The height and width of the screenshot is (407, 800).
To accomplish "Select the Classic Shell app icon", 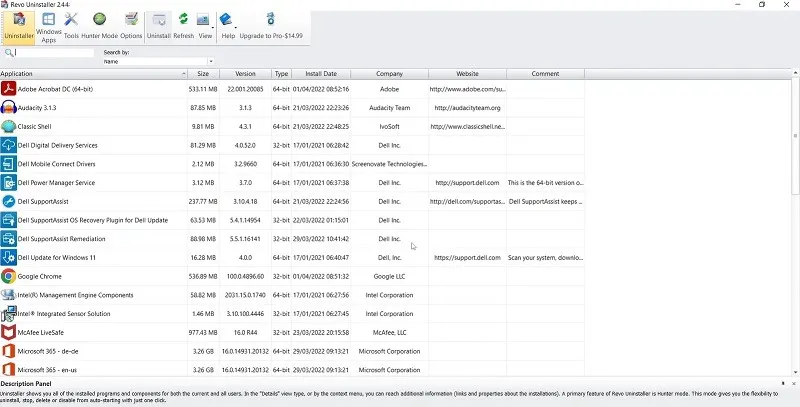I will point(9,126).
